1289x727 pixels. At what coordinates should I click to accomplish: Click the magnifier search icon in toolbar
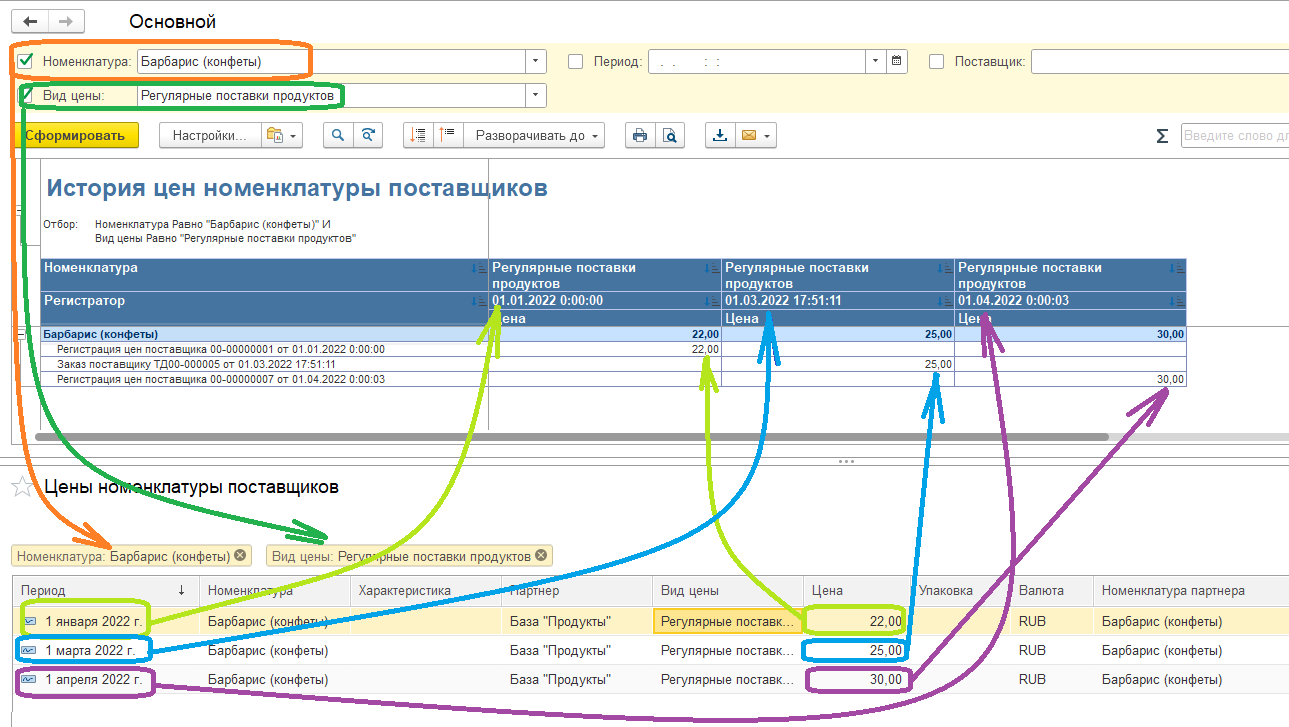click(338, 136)
